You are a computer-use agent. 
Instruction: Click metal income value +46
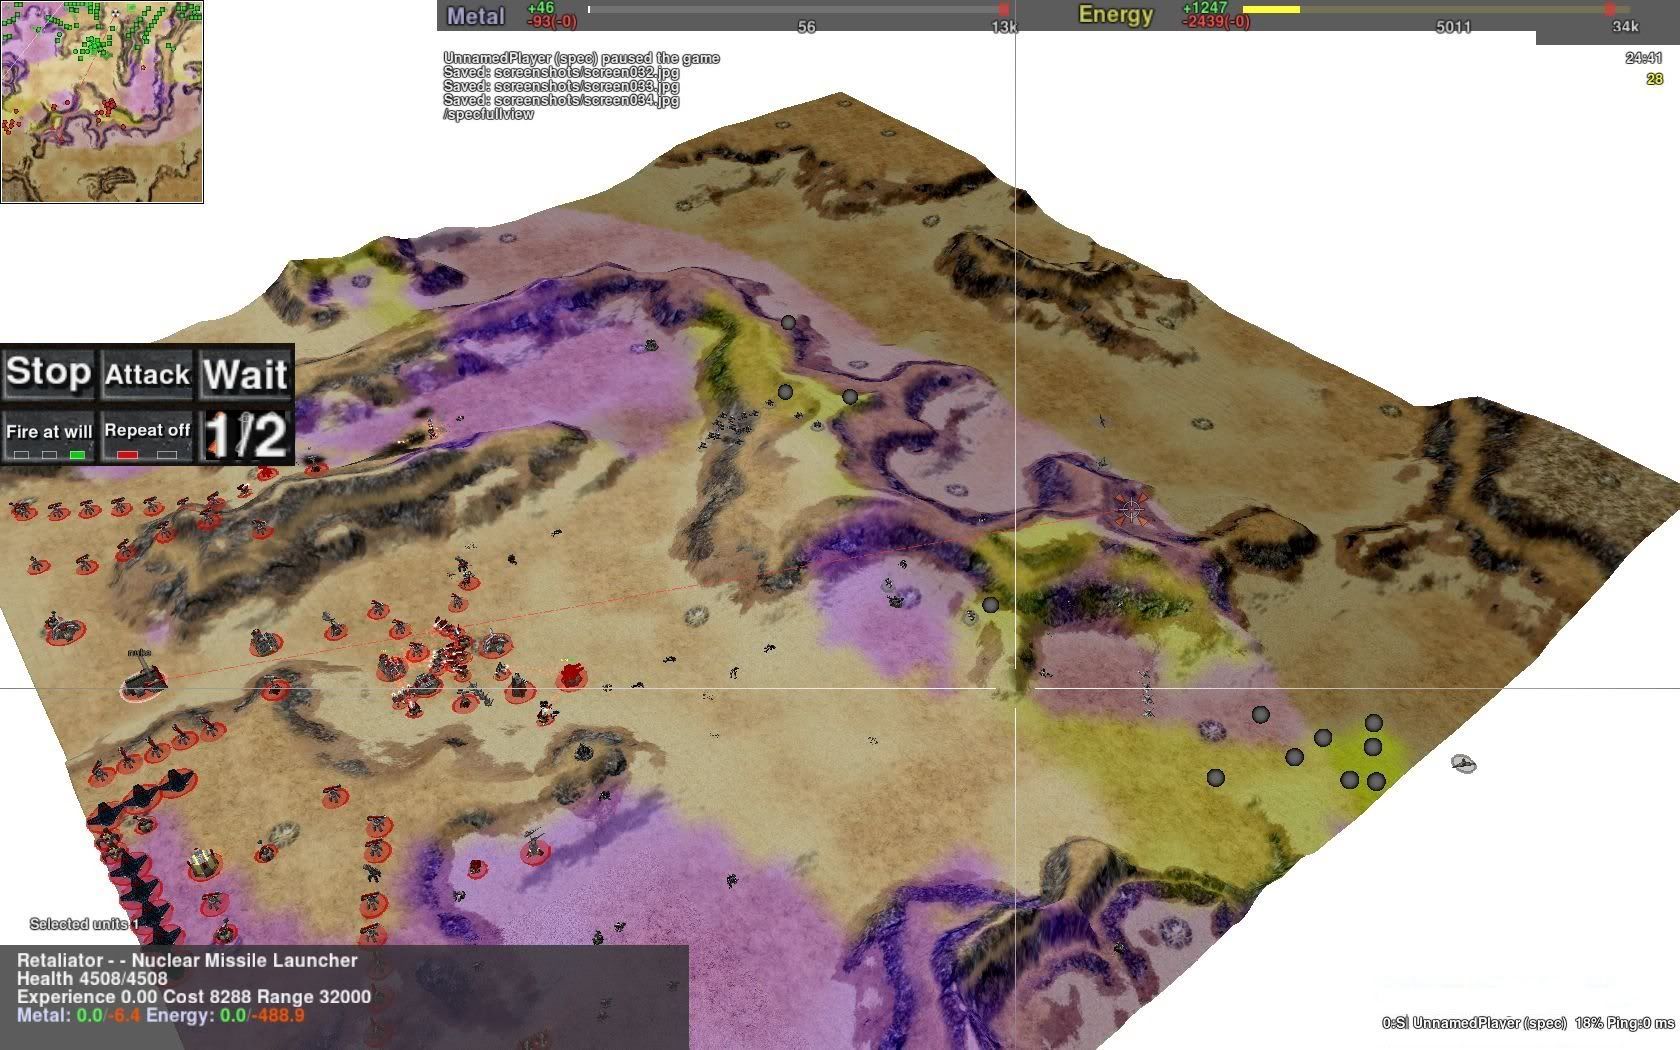[x=540, y=8]
